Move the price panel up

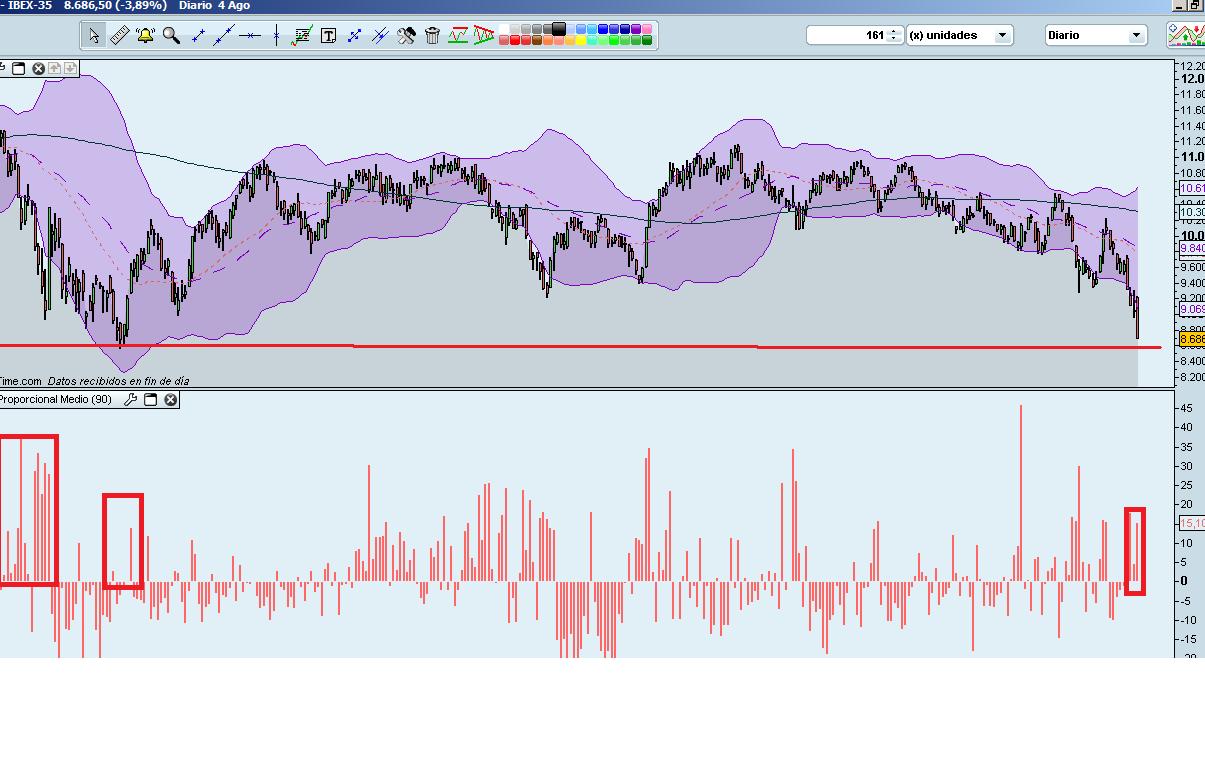coord(54,69)
